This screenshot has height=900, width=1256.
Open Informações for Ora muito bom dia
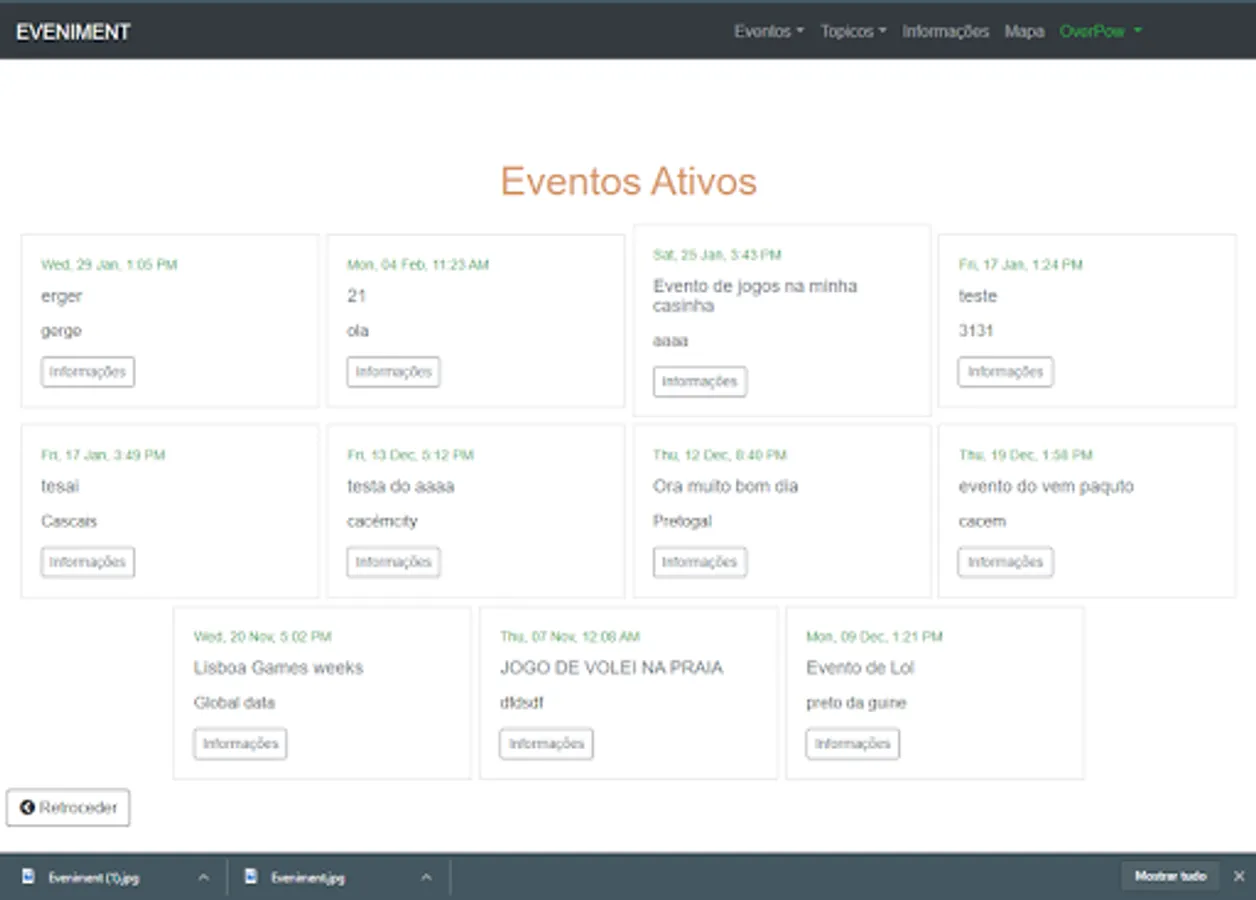700,562
